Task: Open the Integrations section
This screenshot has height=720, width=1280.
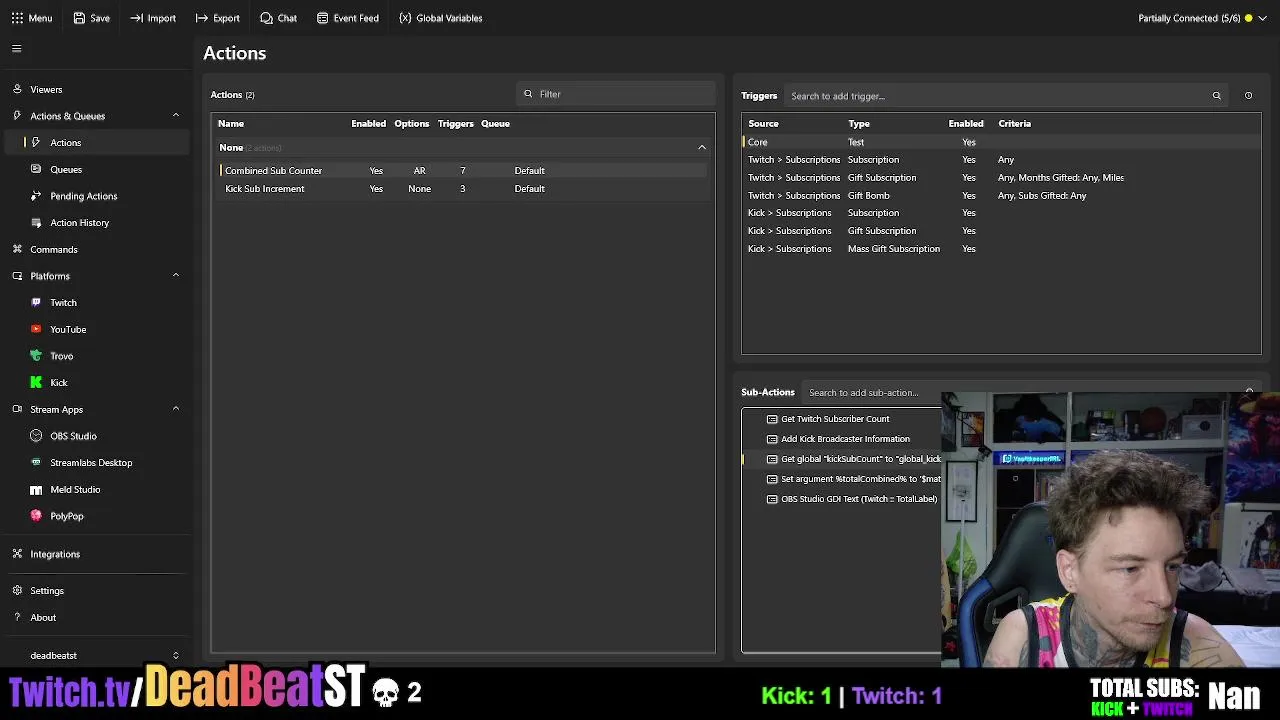Action: (x=55, y=554)
